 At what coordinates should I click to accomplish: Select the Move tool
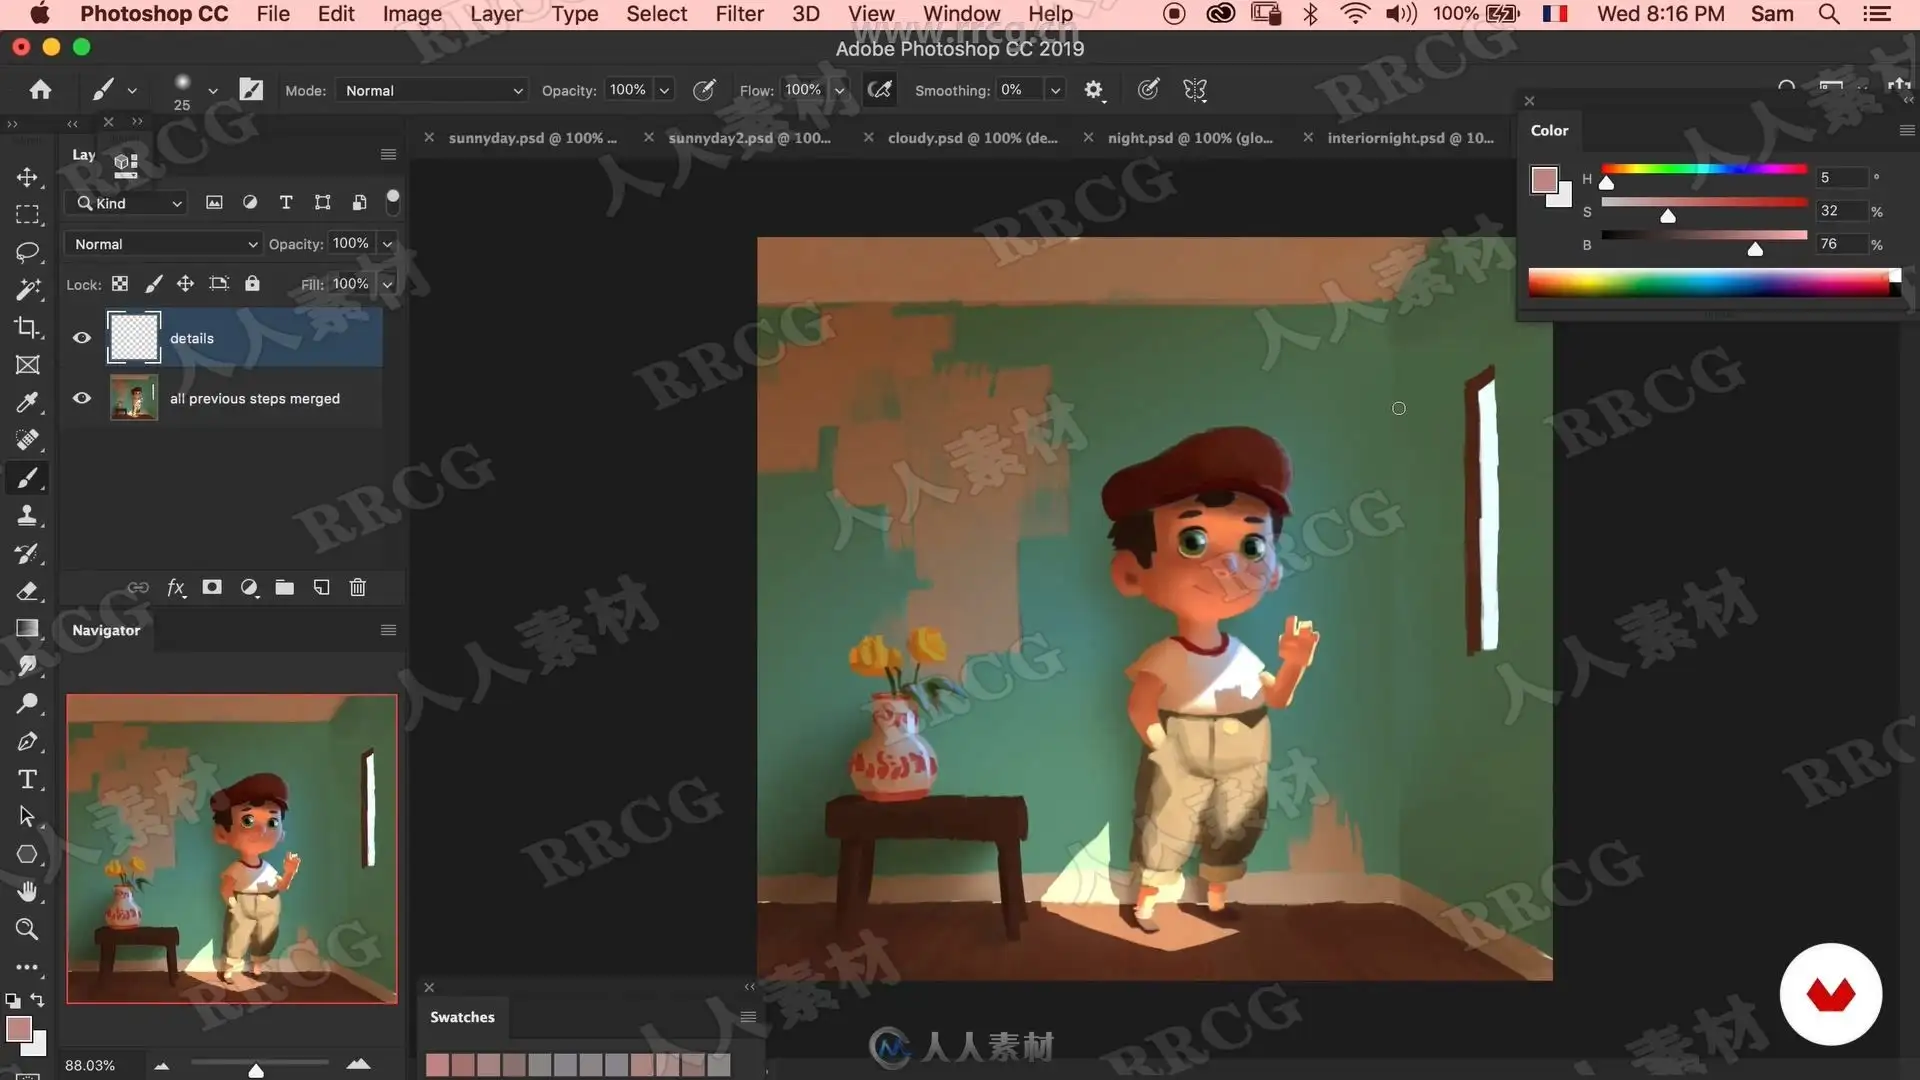27,177
